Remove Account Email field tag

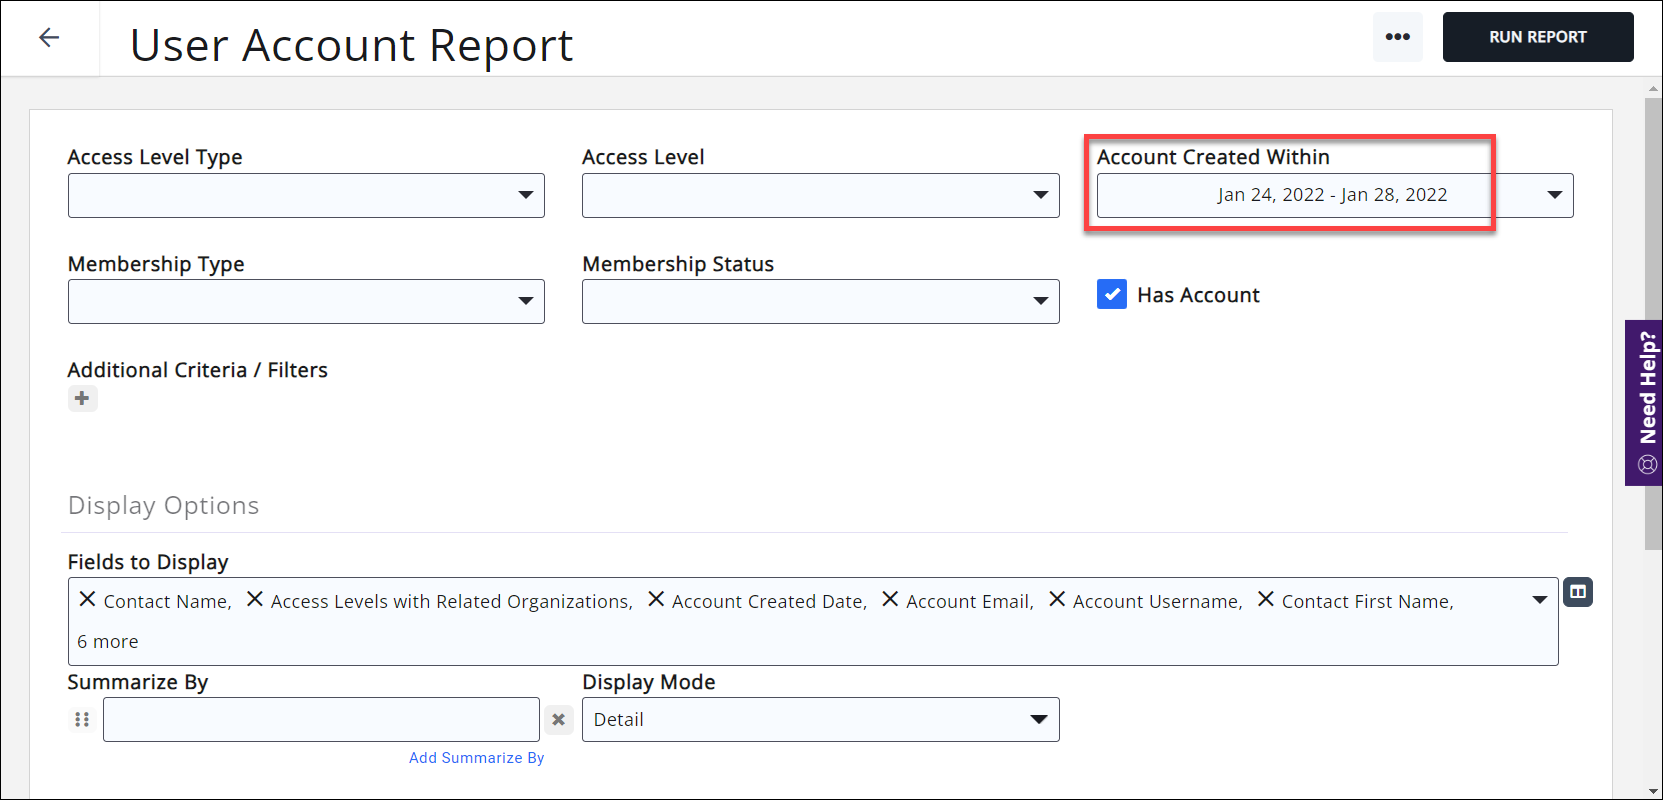coord(890,599)
